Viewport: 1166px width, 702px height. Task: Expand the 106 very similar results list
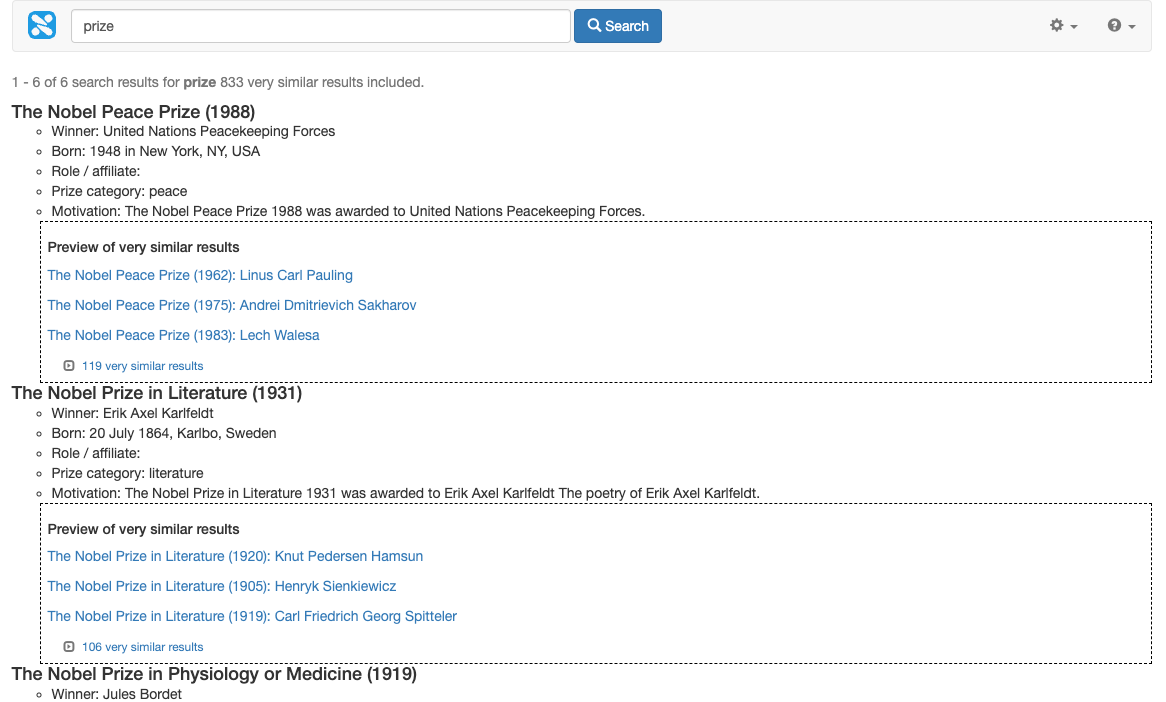coord(142,646)
